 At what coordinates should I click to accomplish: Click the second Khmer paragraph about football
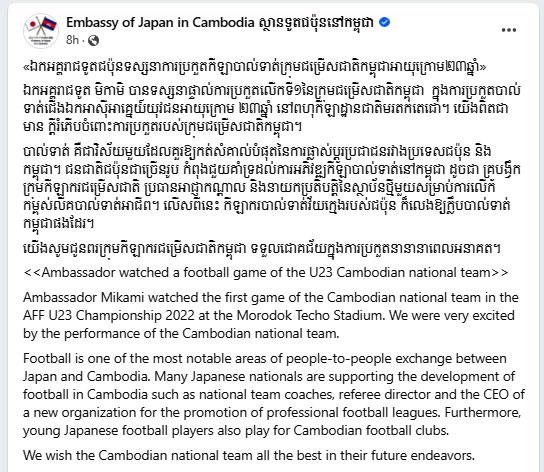click(x=272, y=188)
